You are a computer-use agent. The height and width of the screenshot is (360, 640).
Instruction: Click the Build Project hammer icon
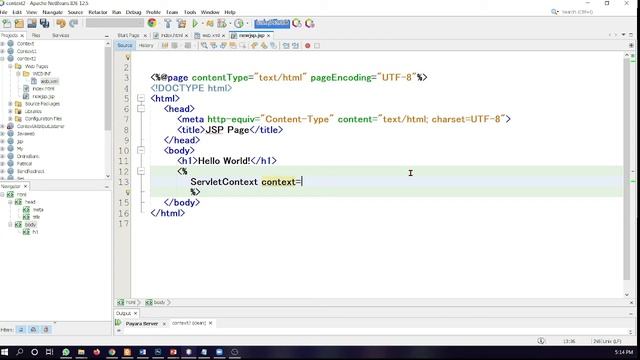tap(168, 24)
